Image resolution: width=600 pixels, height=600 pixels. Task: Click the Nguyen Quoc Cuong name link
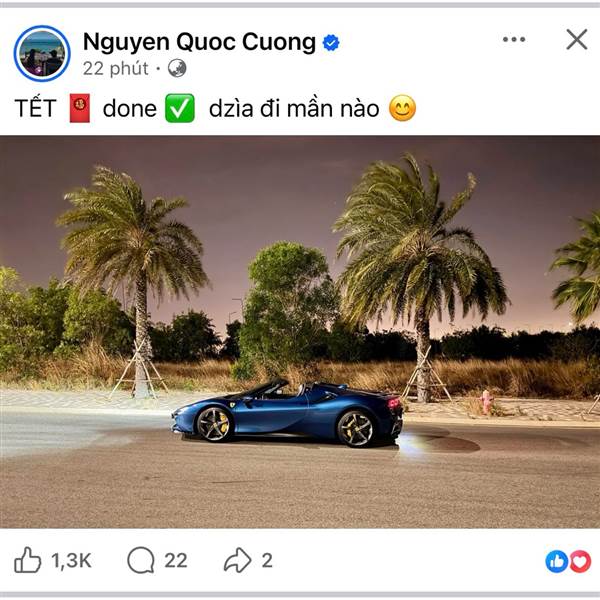coord(199,42)
